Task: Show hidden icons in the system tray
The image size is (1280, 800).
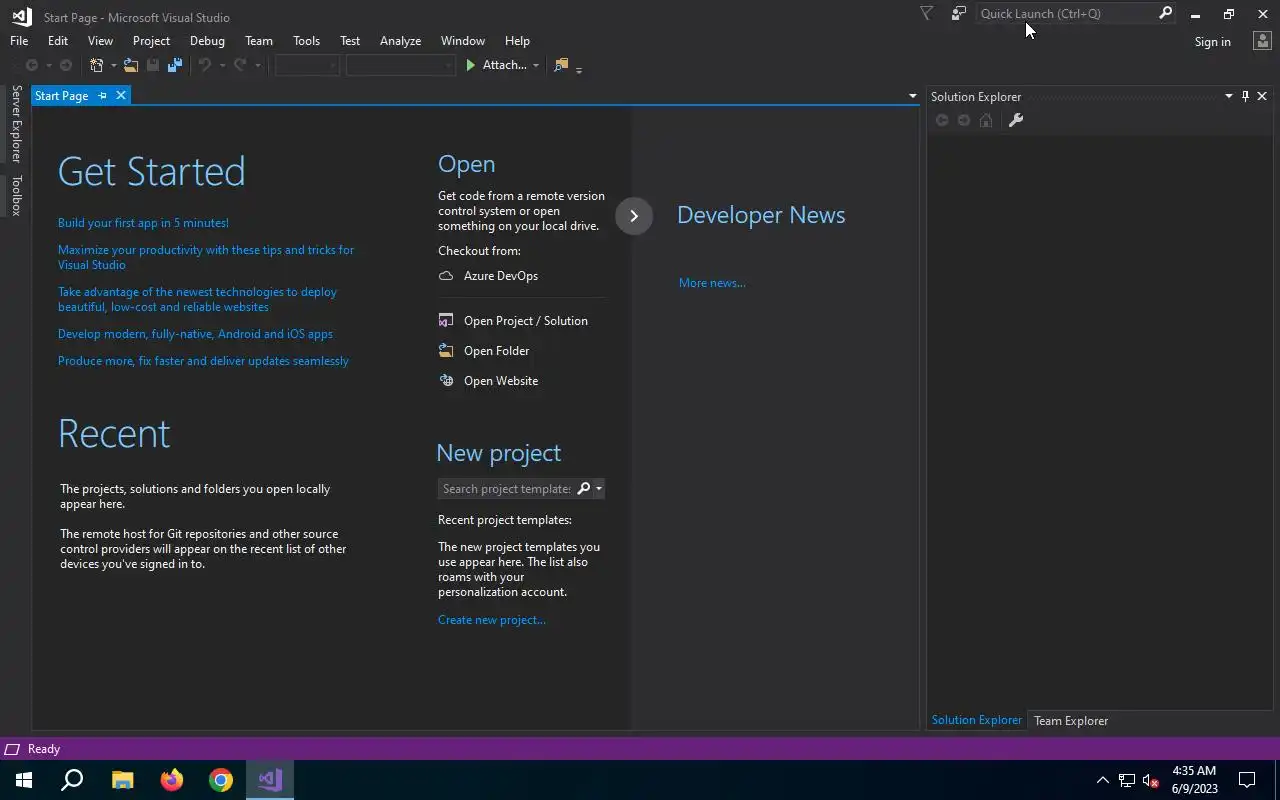Action: [x=1102, y=780]
